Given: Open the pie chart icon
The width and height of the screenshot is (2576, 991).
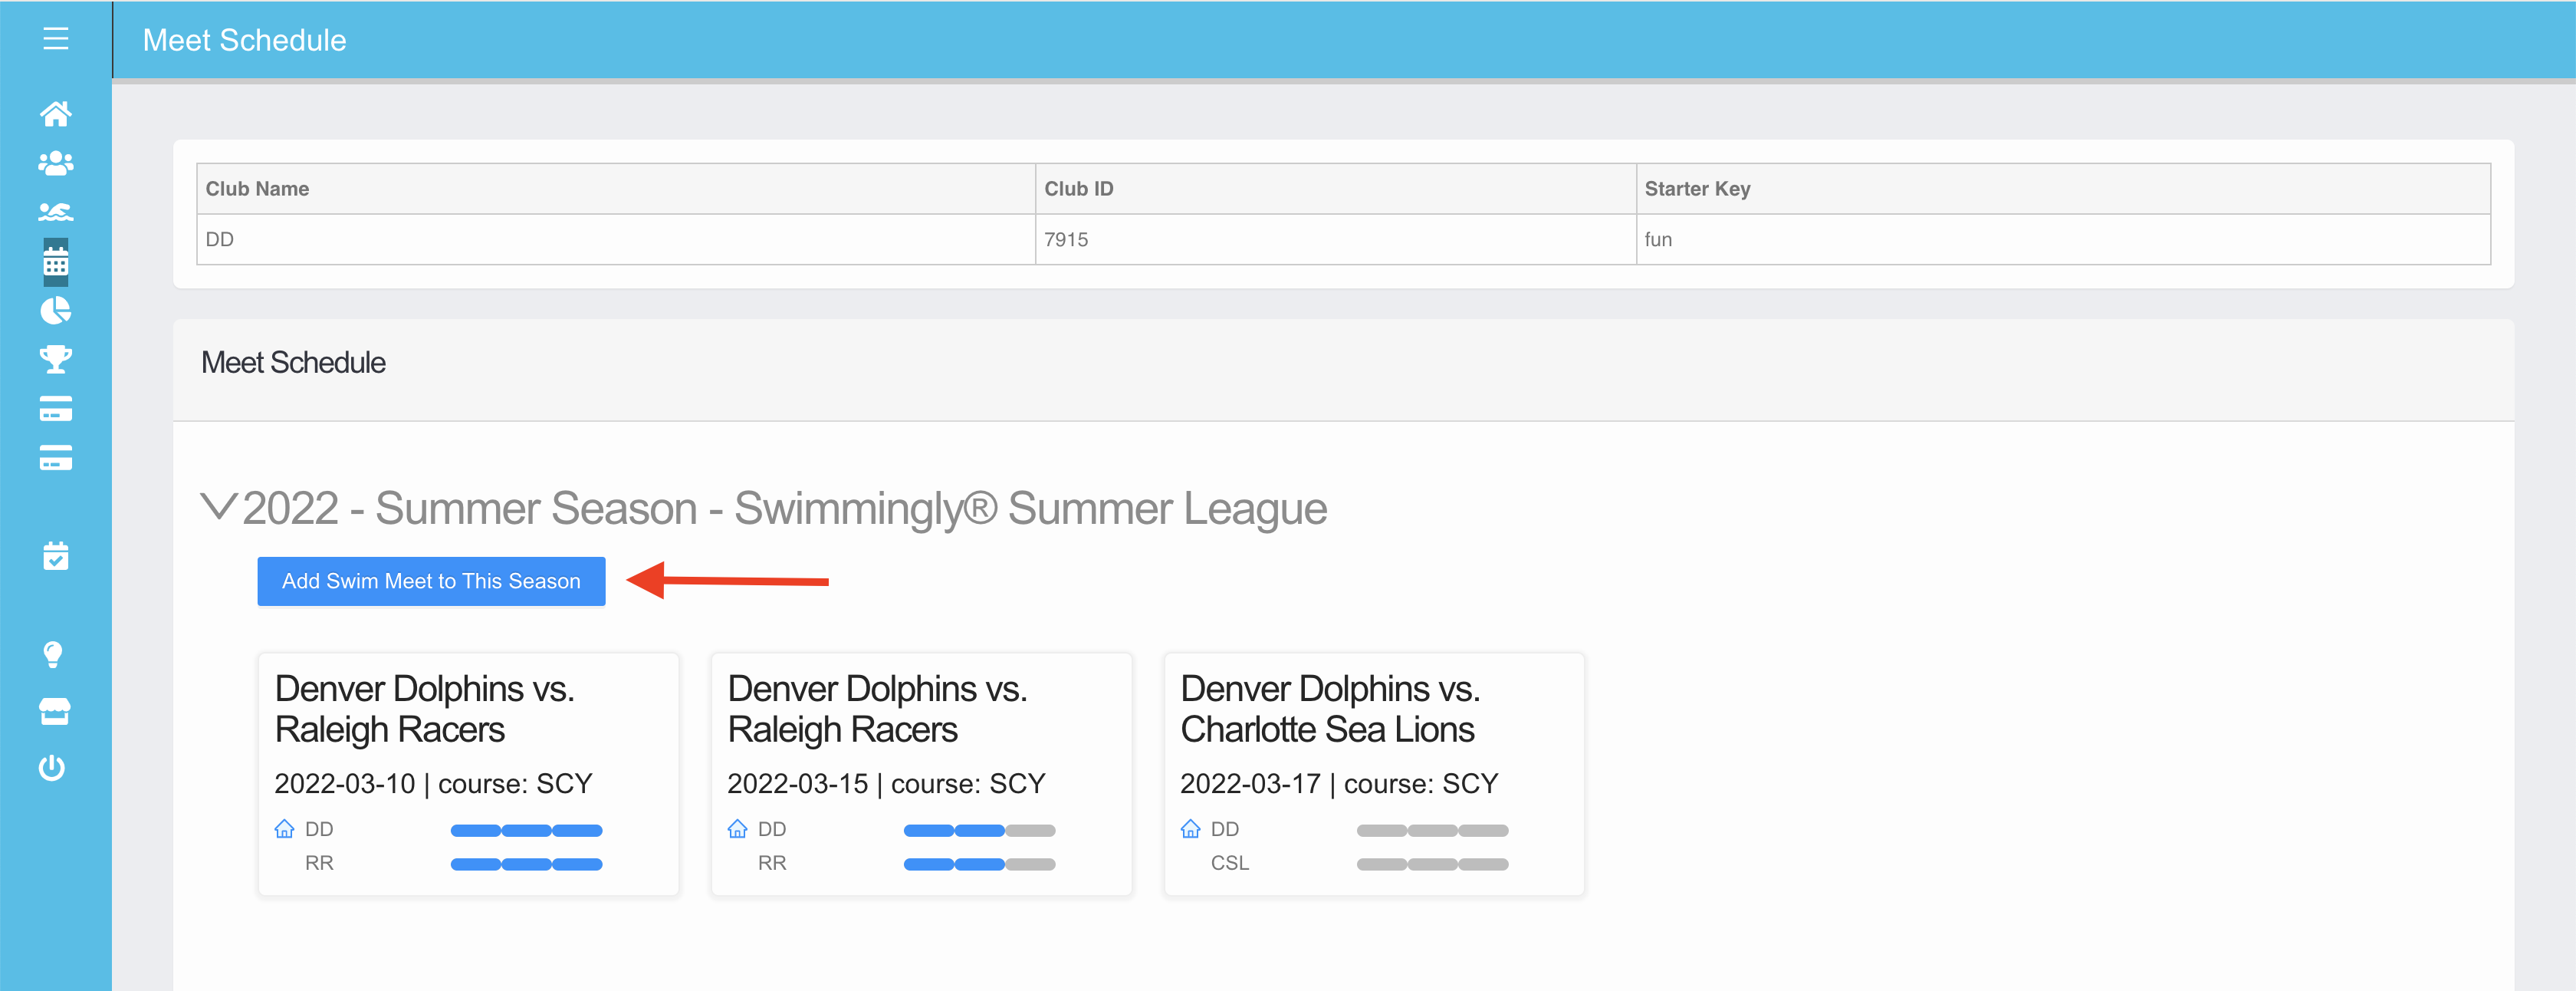Looking at the screenshot, I should click(x=56, y=311).
